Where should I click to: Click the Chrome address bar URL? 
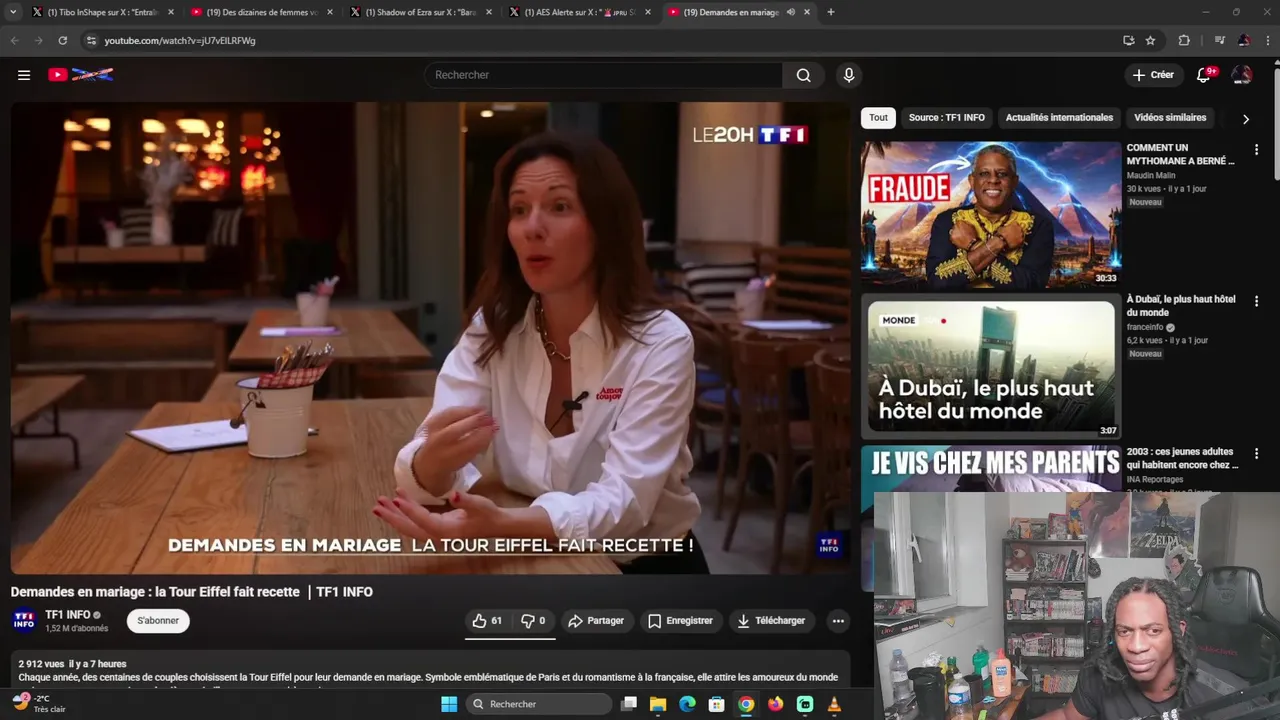point(180,41)
